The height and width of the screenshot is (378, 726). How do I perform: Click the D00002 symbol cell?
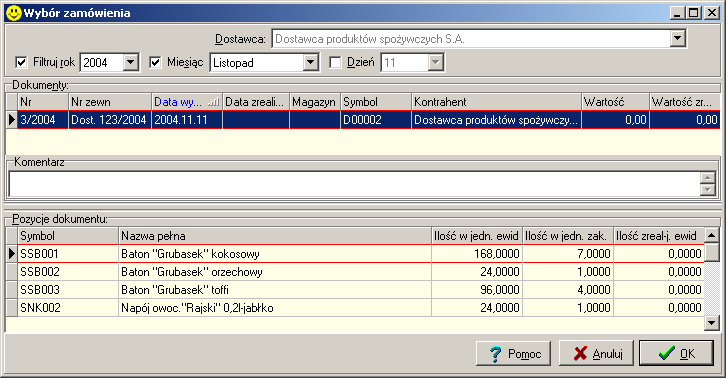click(x=376, y=120)
